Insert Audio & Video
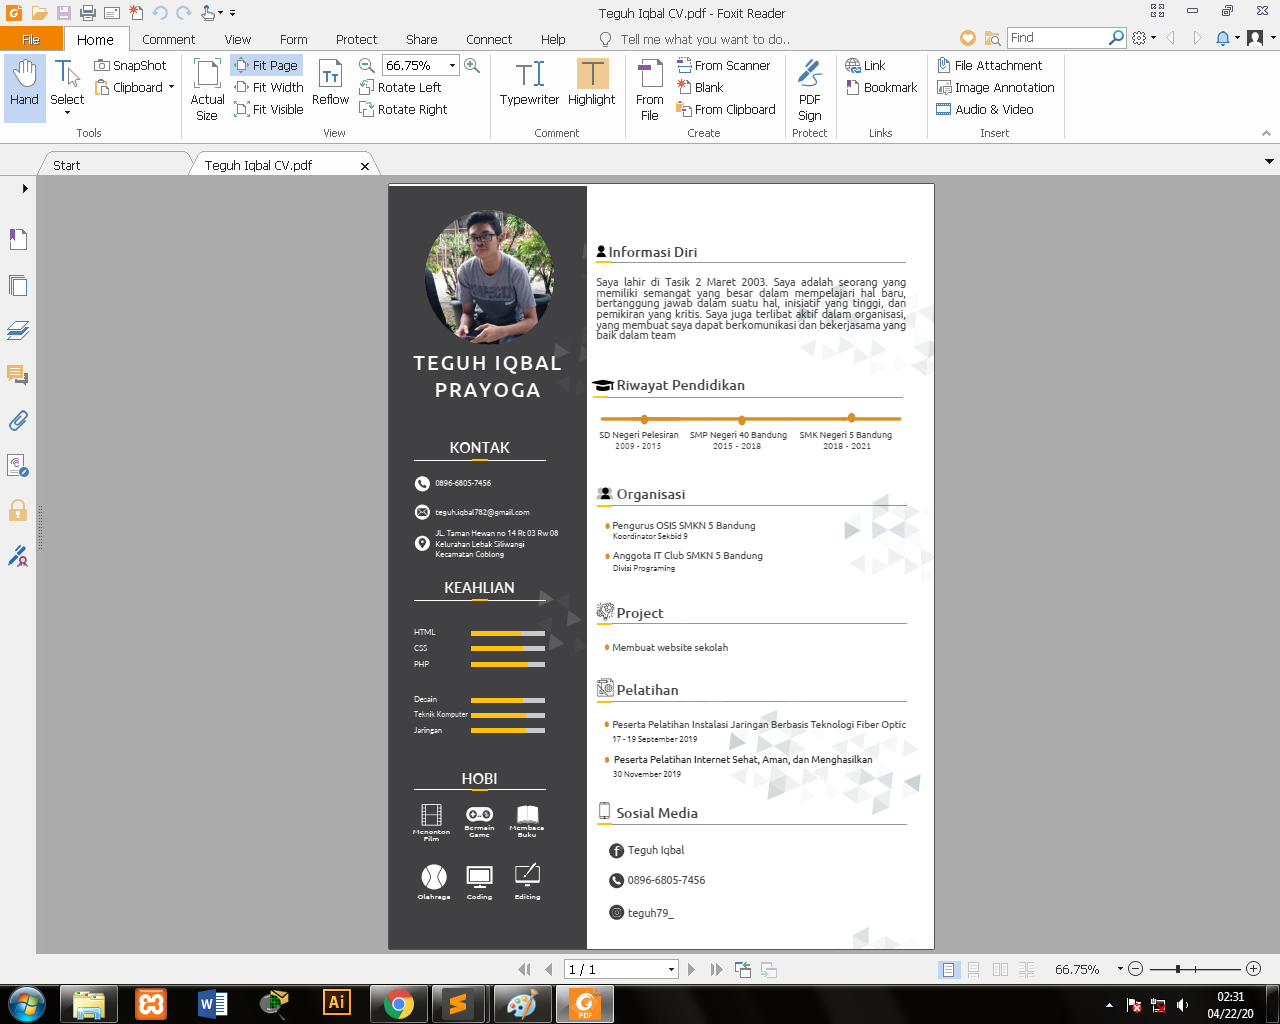This screenshot has width=1280, height=1024. (x=985, y=109)
